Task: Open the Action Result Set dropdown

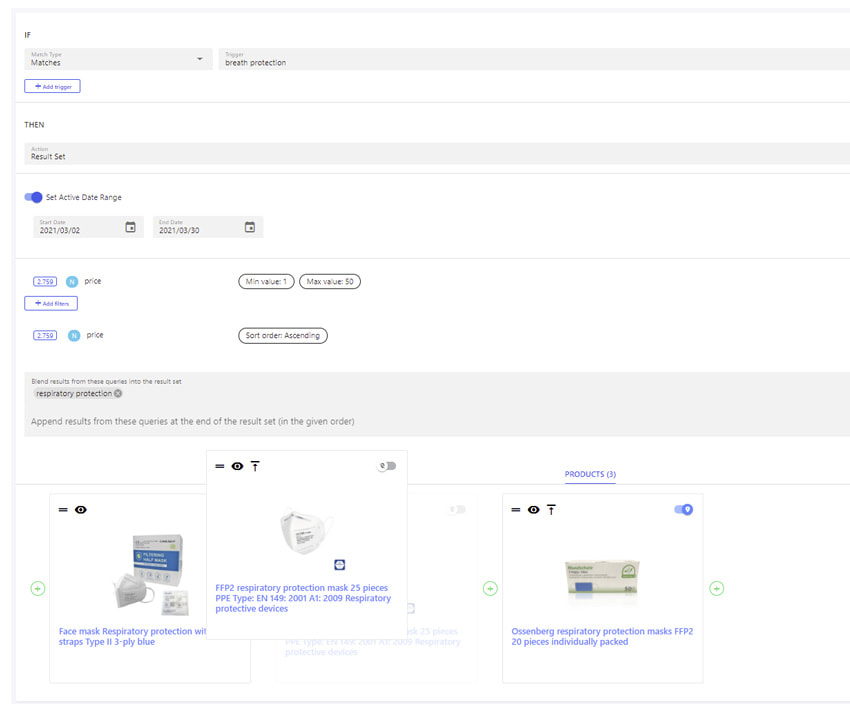Action: pos(436,153)
